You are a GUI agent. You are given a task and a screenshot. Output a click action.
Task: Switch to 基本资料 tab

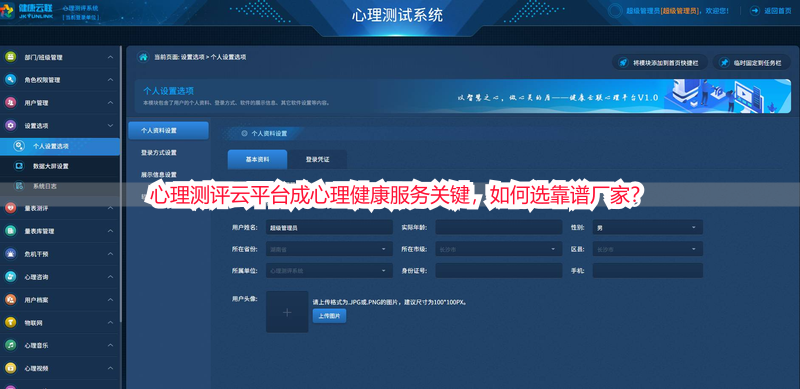coord(257,159)
